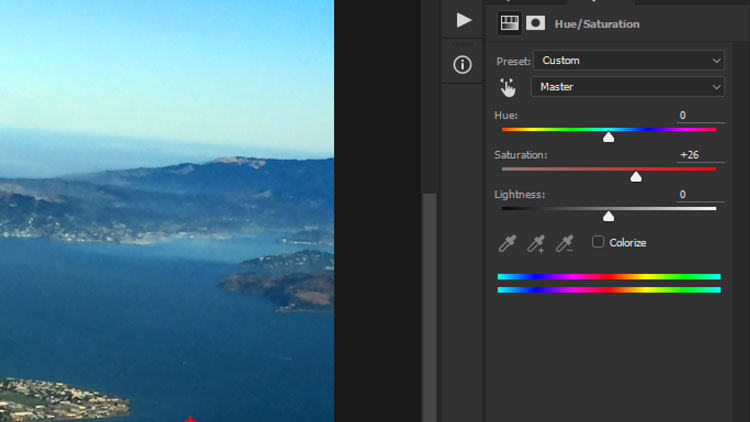Click the lower color range bar

coord(609,289)
